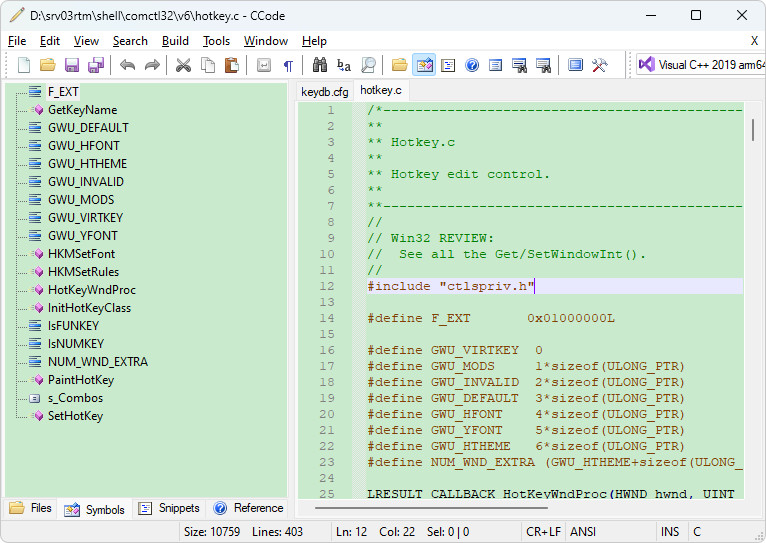This screenshot has height=543, width=766.
Task: Open the Visual C++ 2019 build configuration dropdown
Action: click(x=701, y=64)
